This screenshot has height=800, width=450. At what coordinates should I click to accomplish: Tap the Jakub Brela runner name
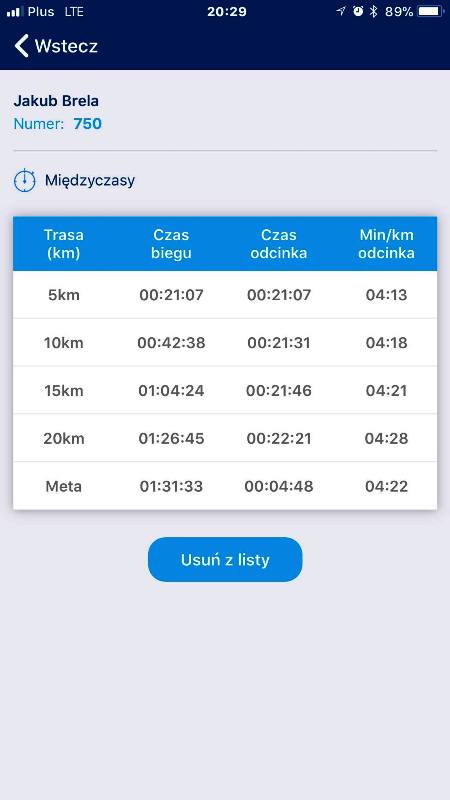click(56, 101)
